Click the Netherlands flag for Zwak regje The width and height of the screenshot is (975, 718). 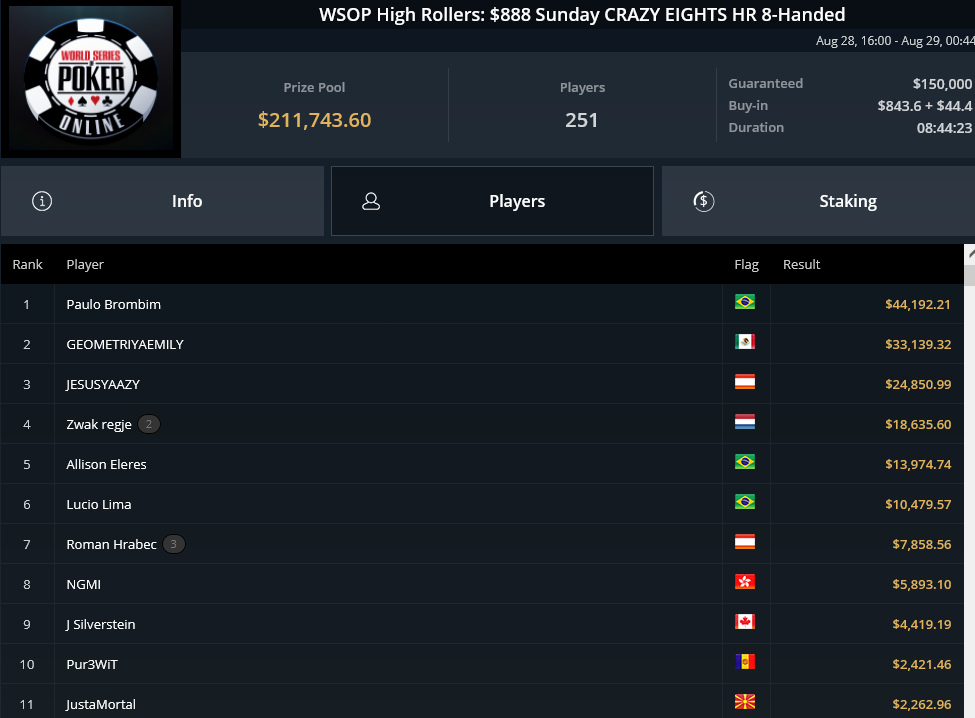[744, 421]
